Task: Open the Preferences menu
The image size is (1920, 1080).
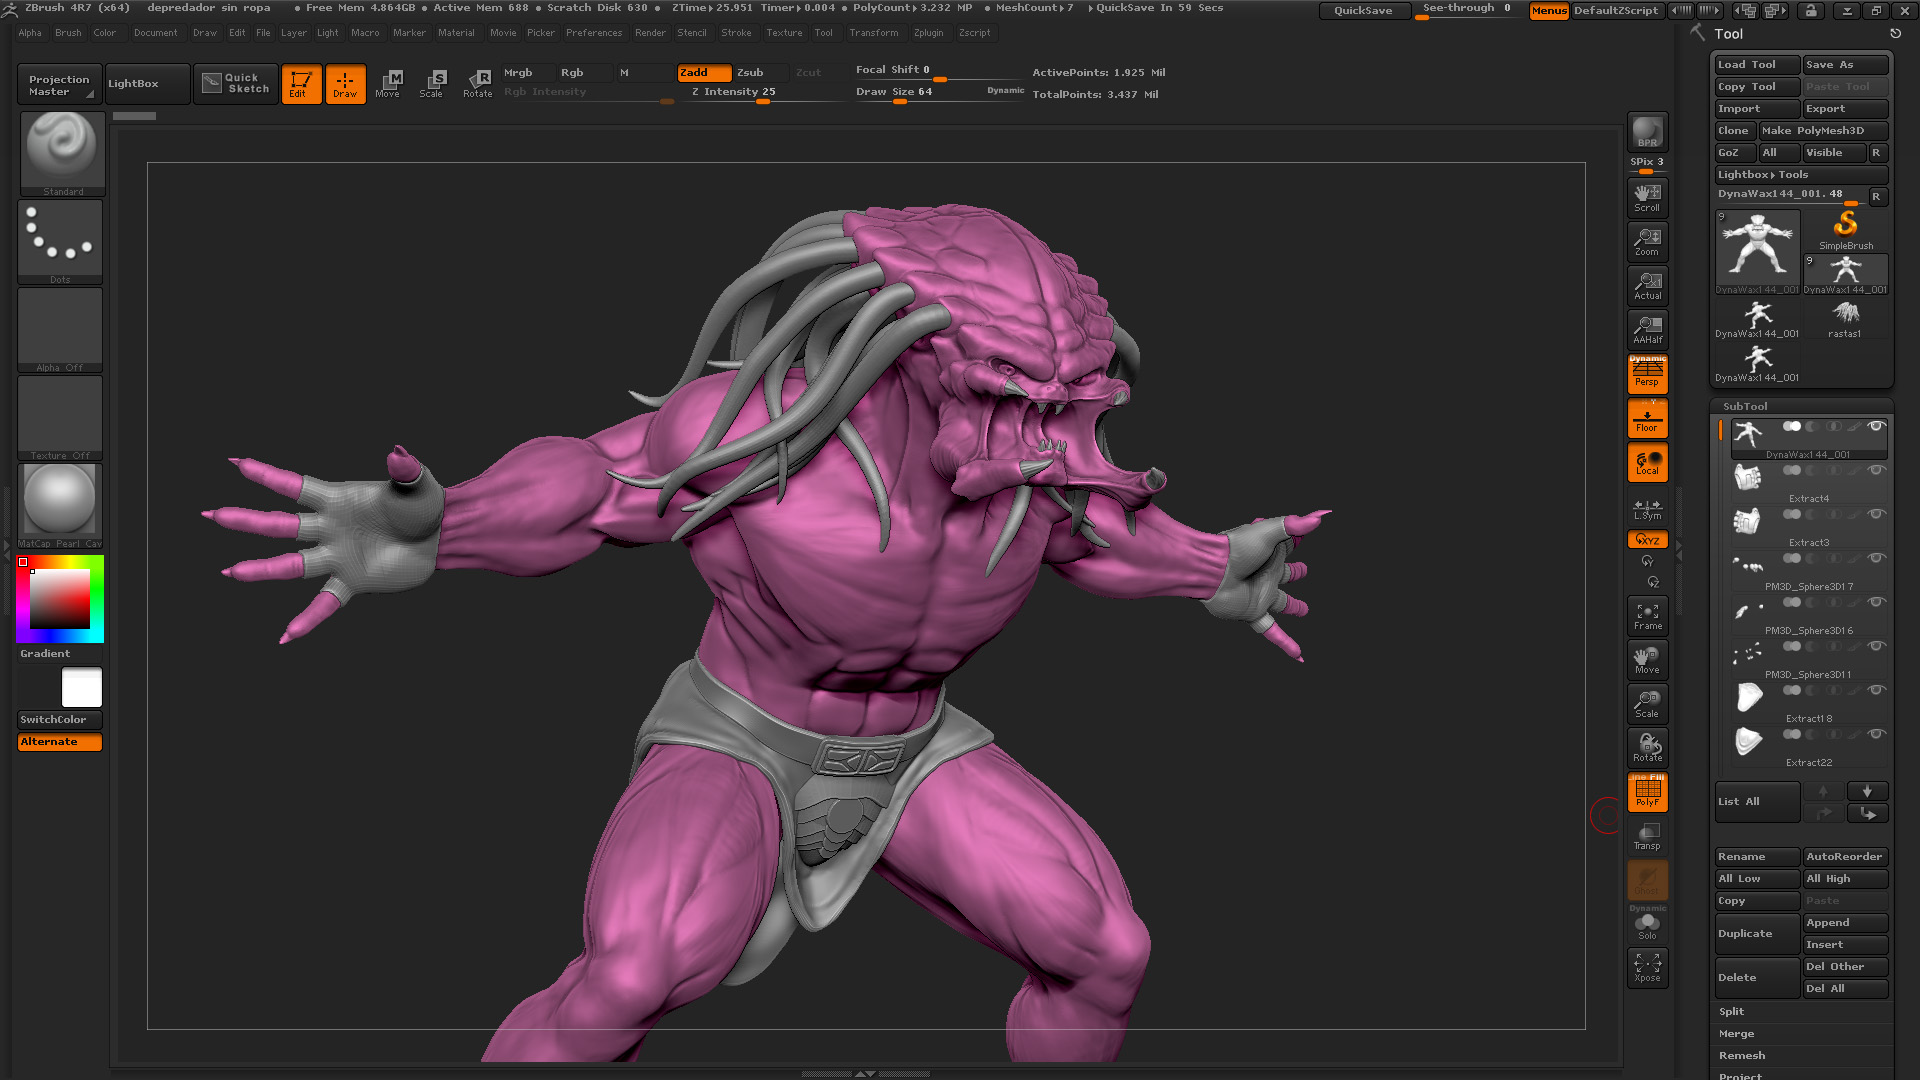Action: (594, 33)
